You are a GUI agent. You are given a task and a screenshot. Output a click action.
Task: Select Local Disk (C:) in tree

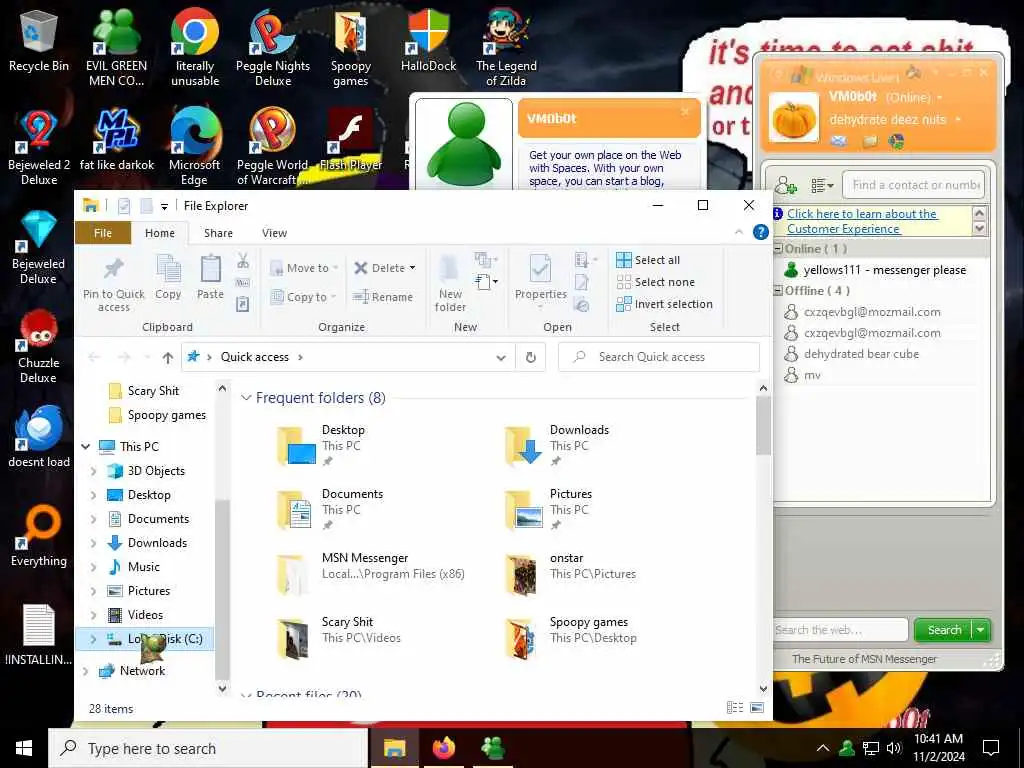pyautogui.click(x=144, y=639)
